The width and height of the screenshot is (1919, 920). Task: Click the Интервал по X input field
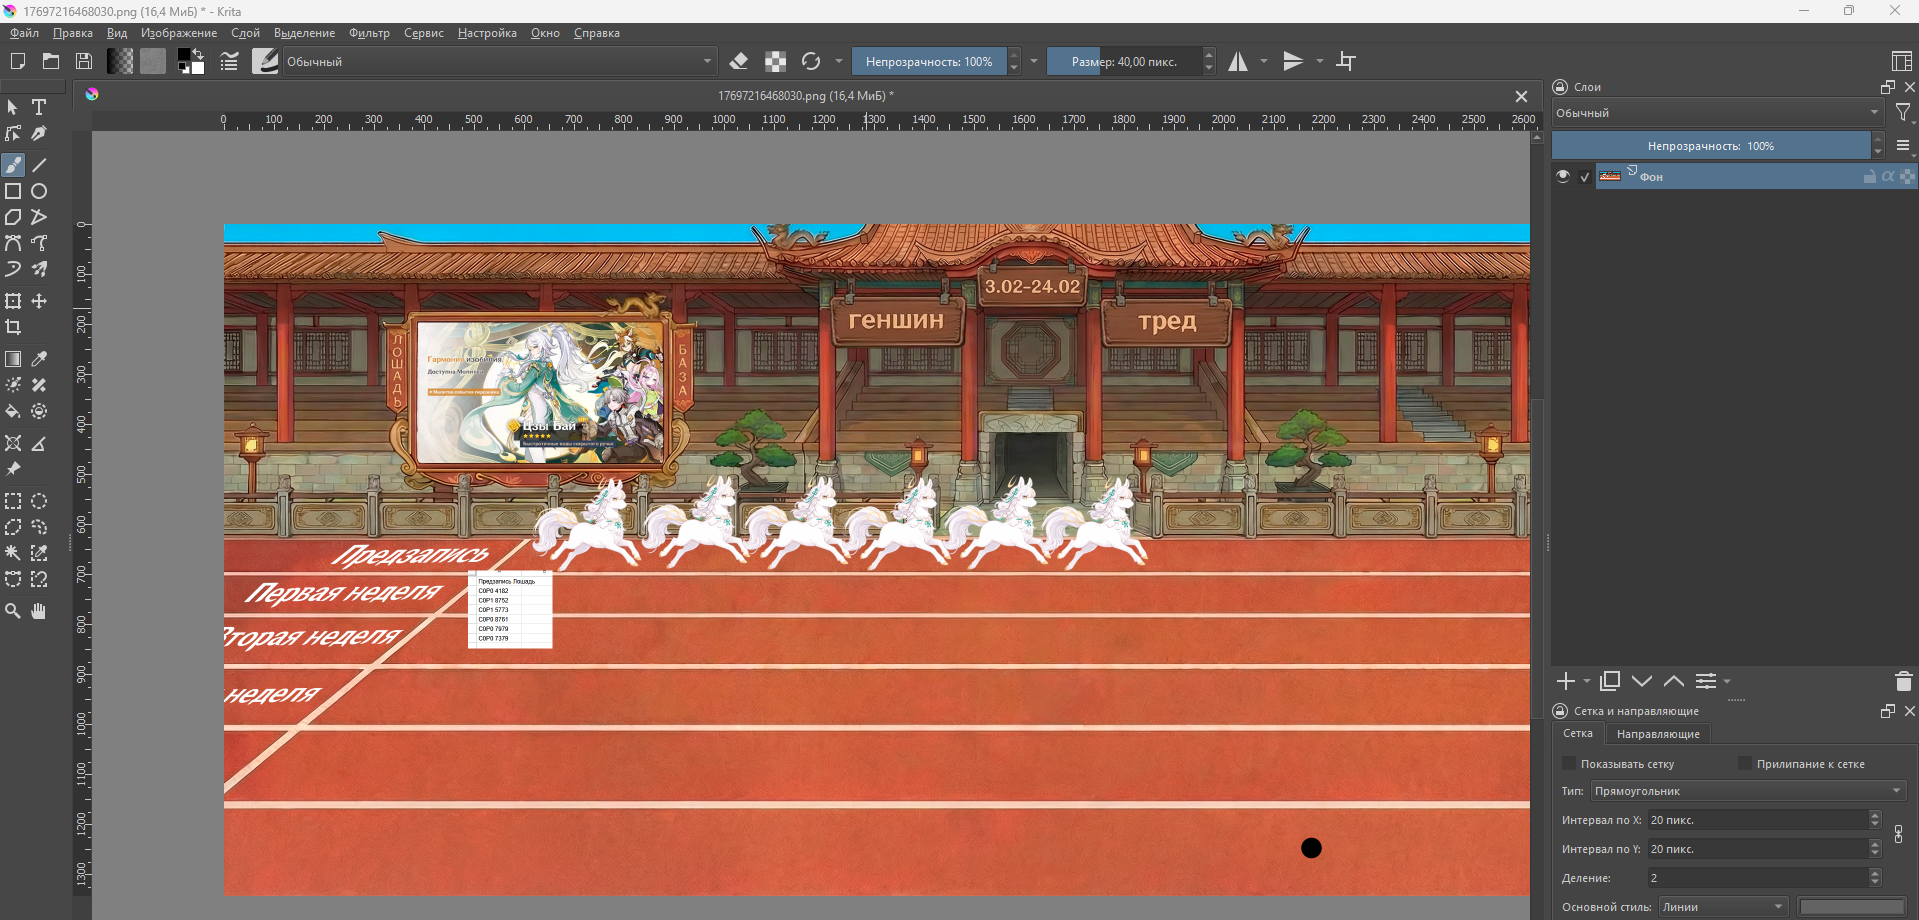(1757, 820)
